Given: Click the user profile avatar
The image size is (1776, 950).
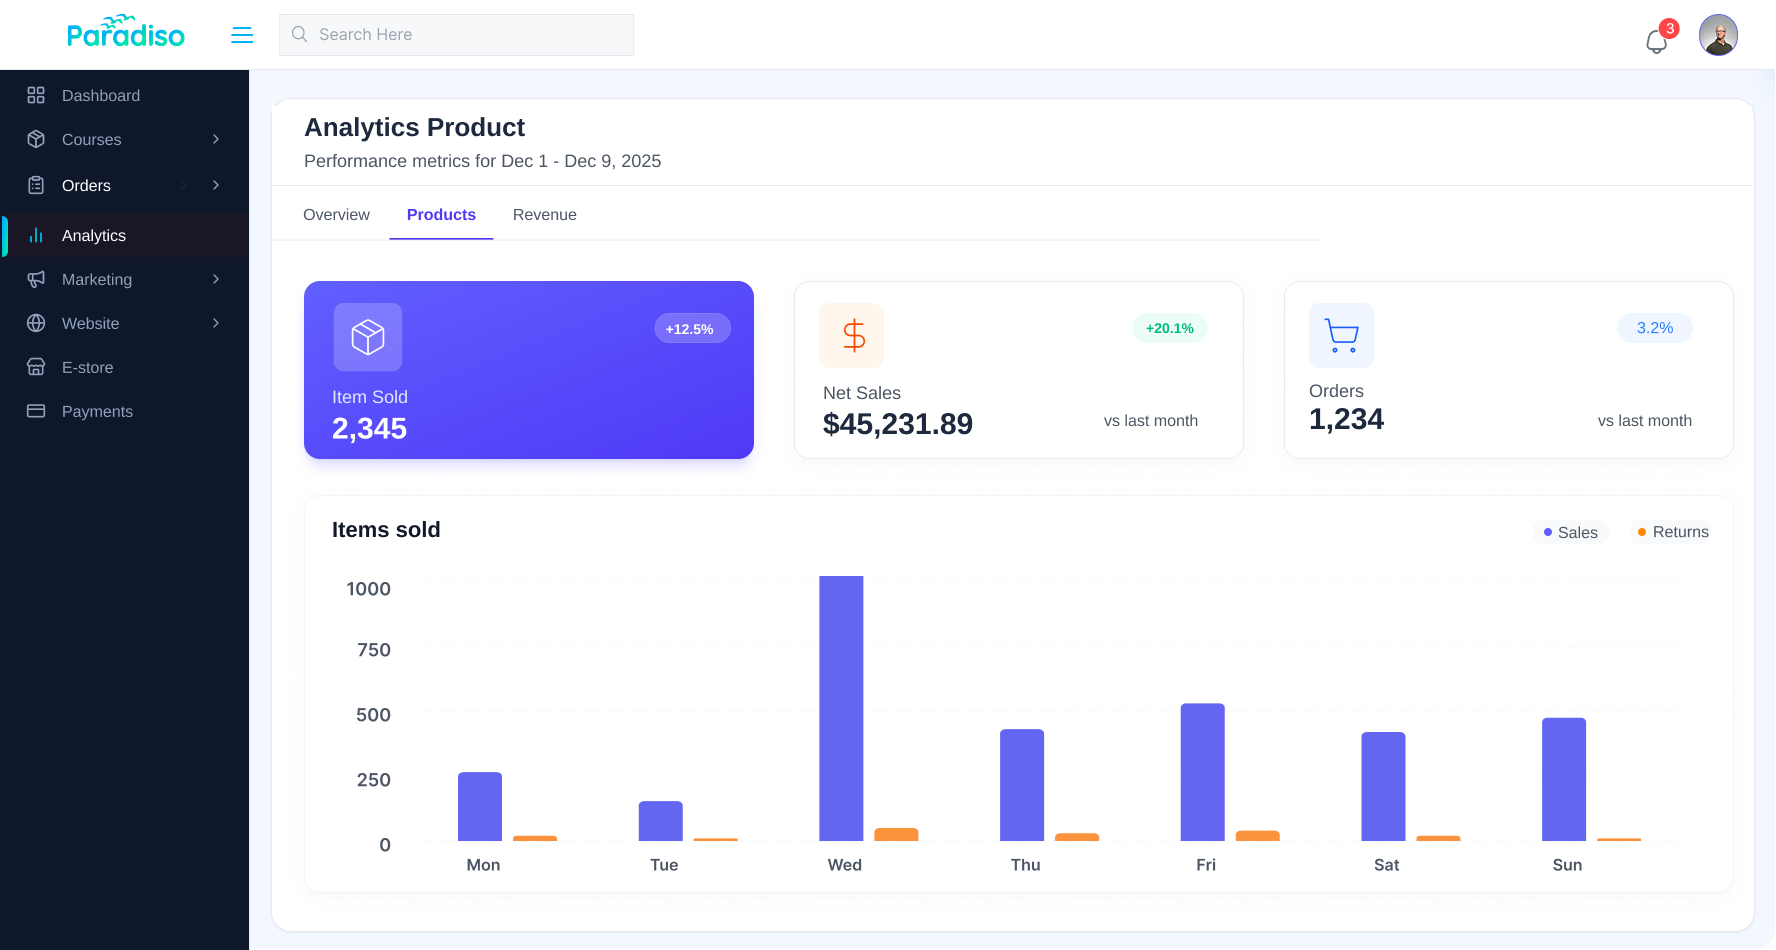Looking at the screenshot, I should point(1717,35).
